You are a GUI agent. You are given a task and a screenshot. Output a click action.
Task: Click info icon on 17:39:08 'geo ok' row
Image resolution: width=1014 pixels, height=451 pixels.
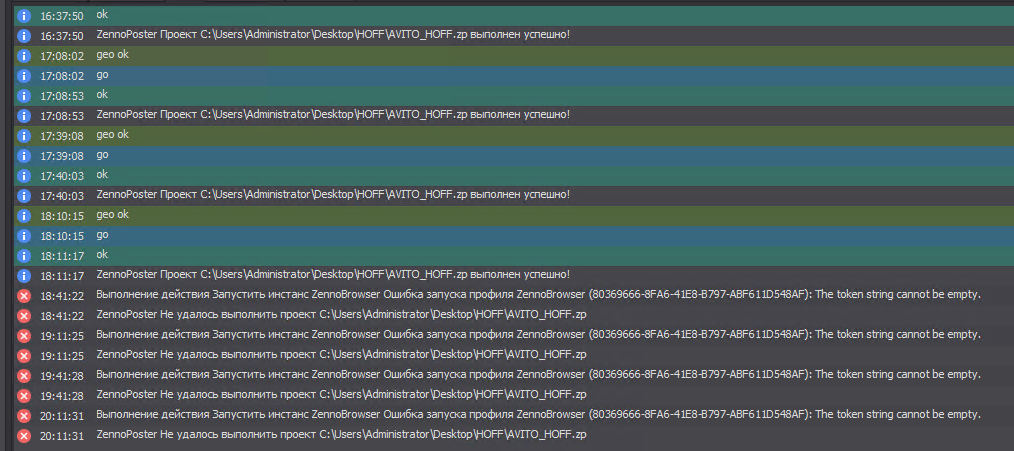coord(24,136)
